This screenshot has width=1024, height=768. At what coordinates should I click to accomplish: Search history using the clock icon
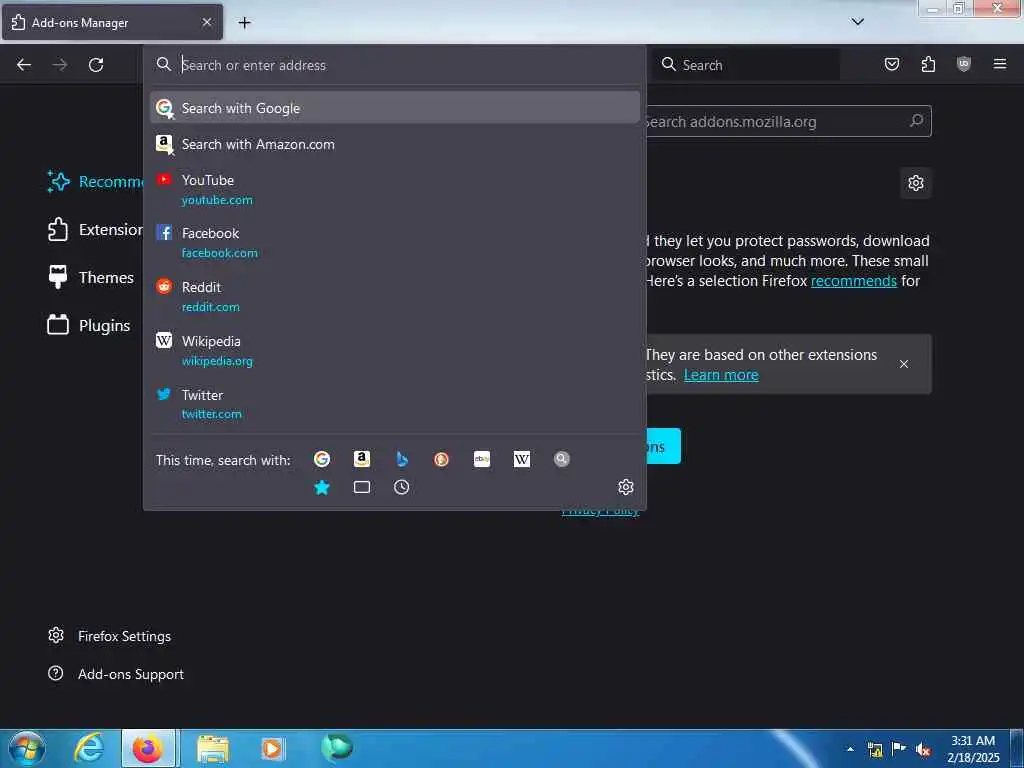[402, 487]
